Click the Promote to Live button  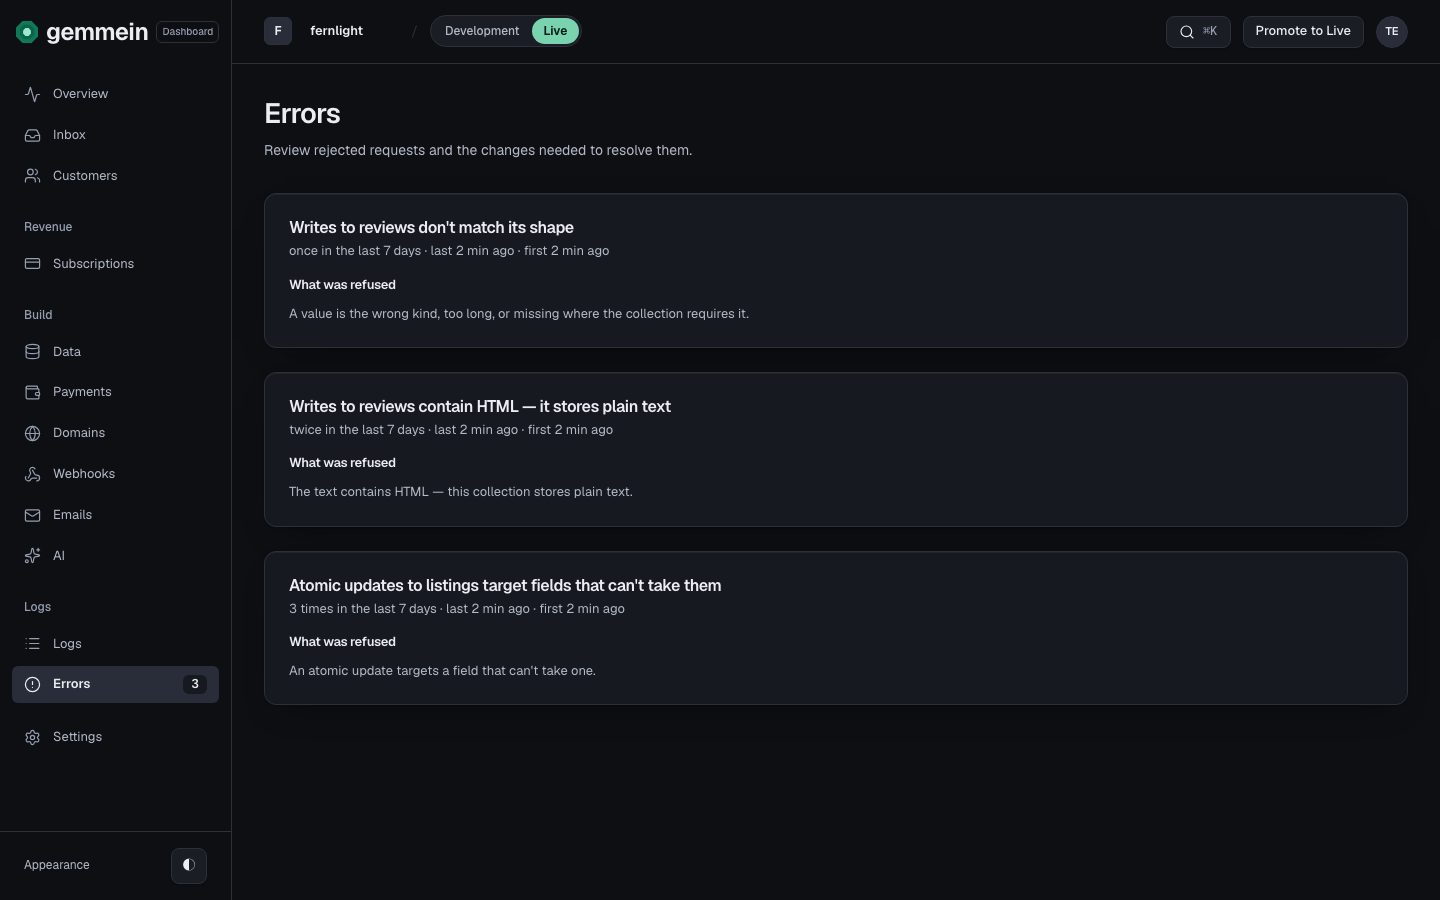[1303, 31]
